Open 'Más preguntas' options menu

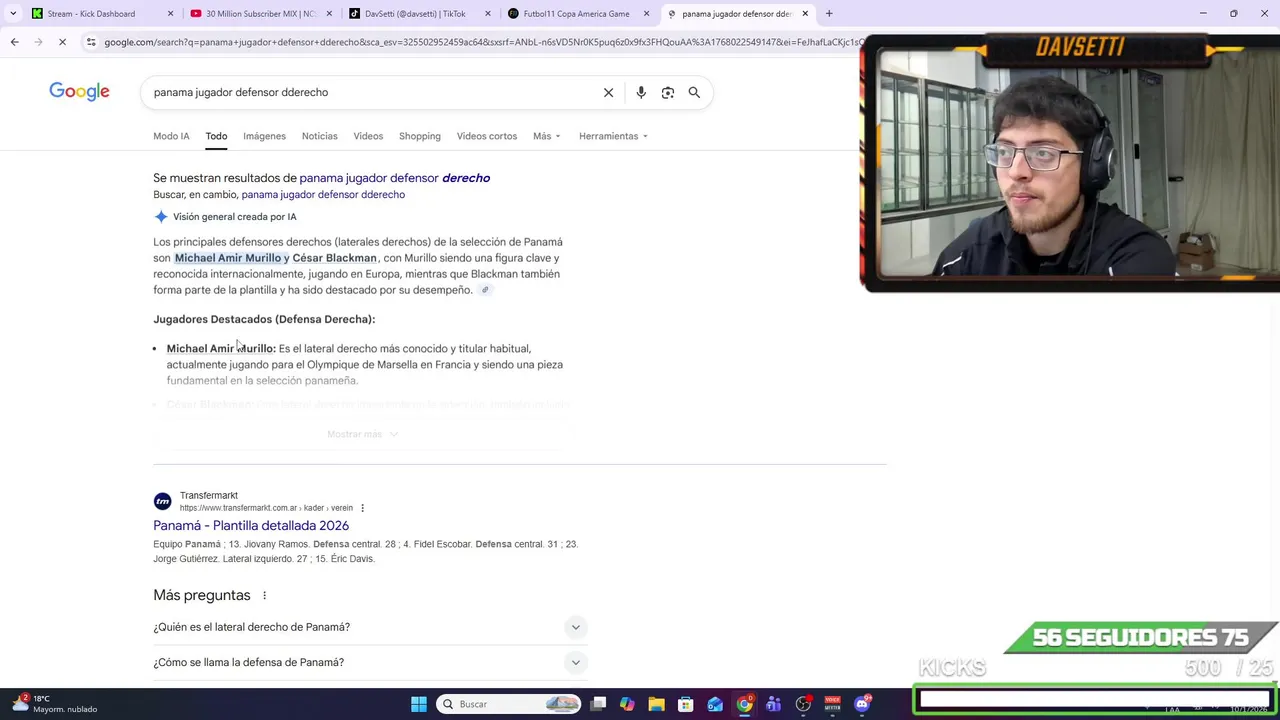point(264,595)
